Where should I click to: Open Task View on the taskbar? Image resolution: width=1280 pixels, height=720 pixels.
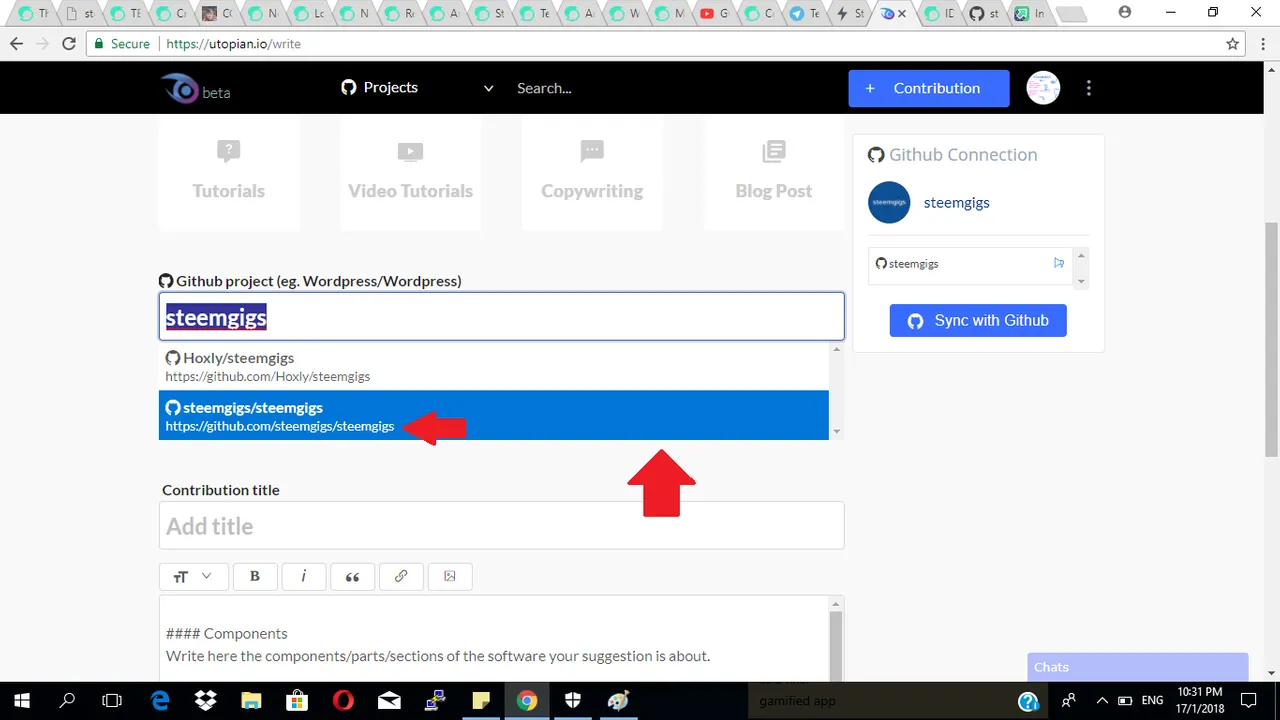click(112, 700)
